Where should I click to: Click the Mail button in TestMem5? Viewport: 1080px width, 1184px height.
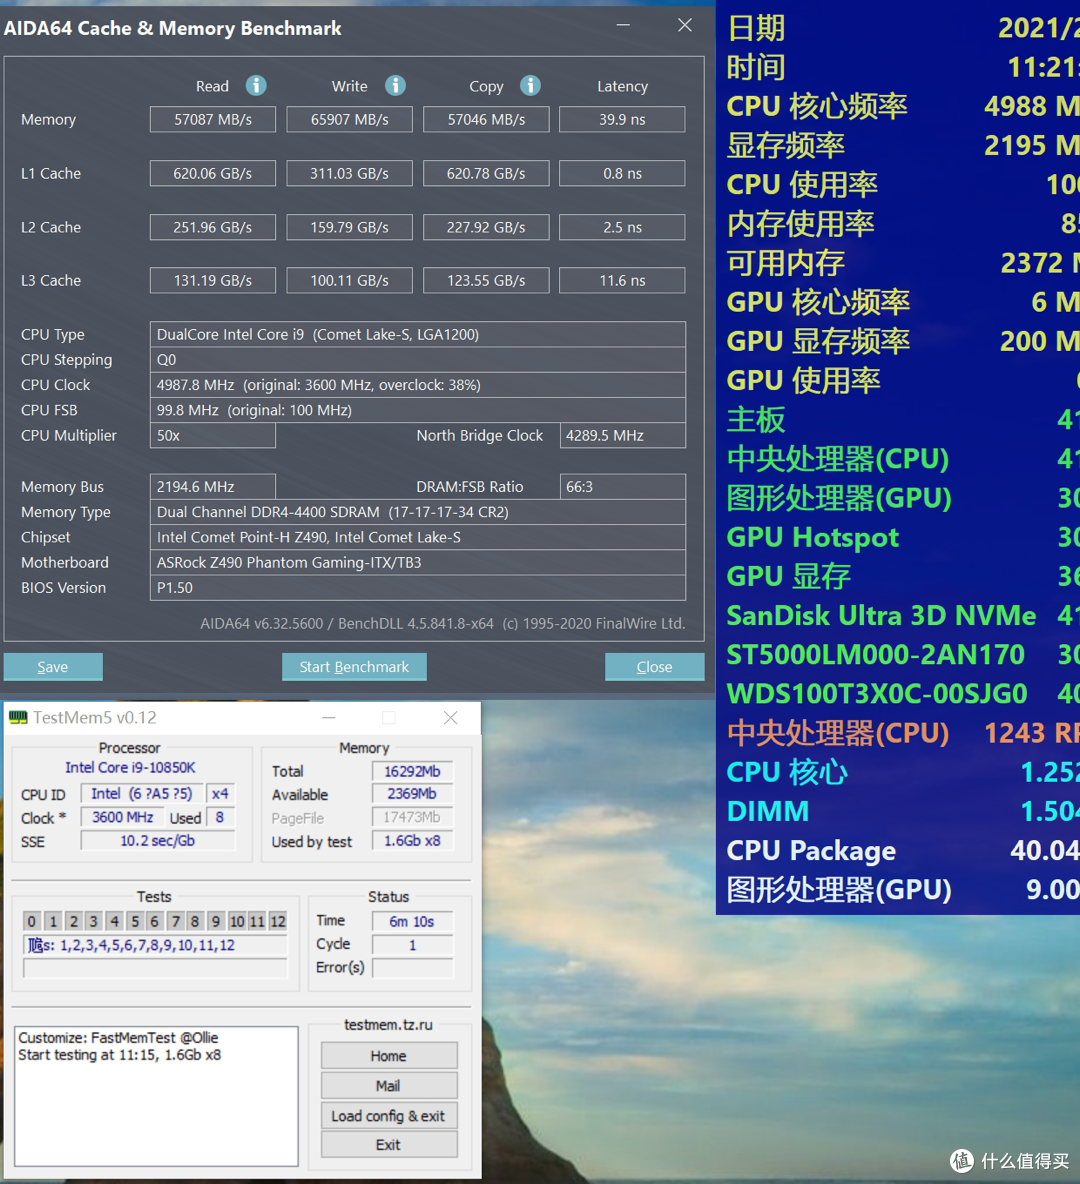coord(389,1086)
